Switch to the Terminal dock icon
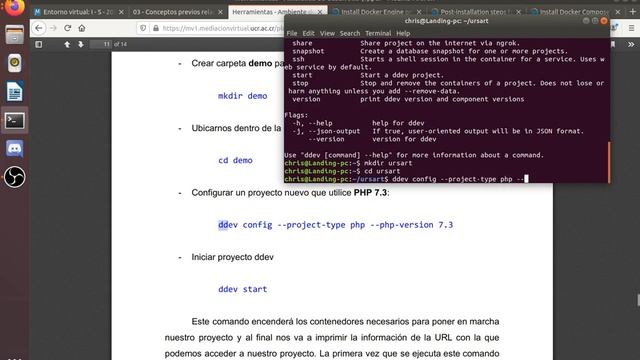This screenshot has width=640, height=360. tap(14, 120)
